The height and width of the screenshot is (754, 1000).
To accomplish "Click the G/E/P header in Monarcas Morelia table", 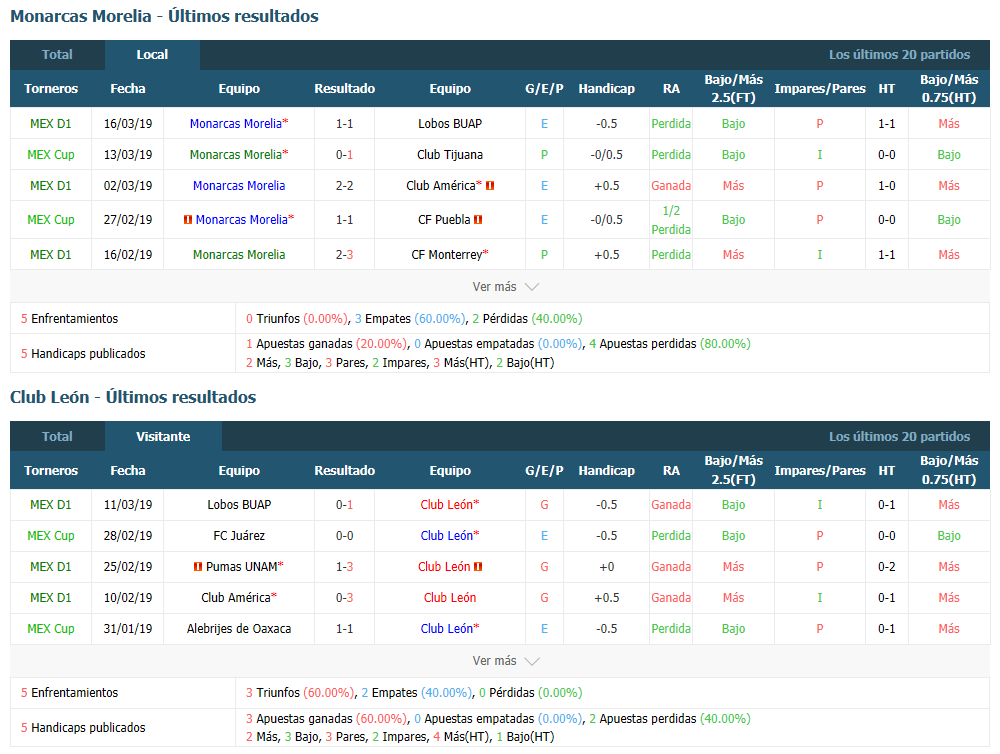I will click(544, 89).
